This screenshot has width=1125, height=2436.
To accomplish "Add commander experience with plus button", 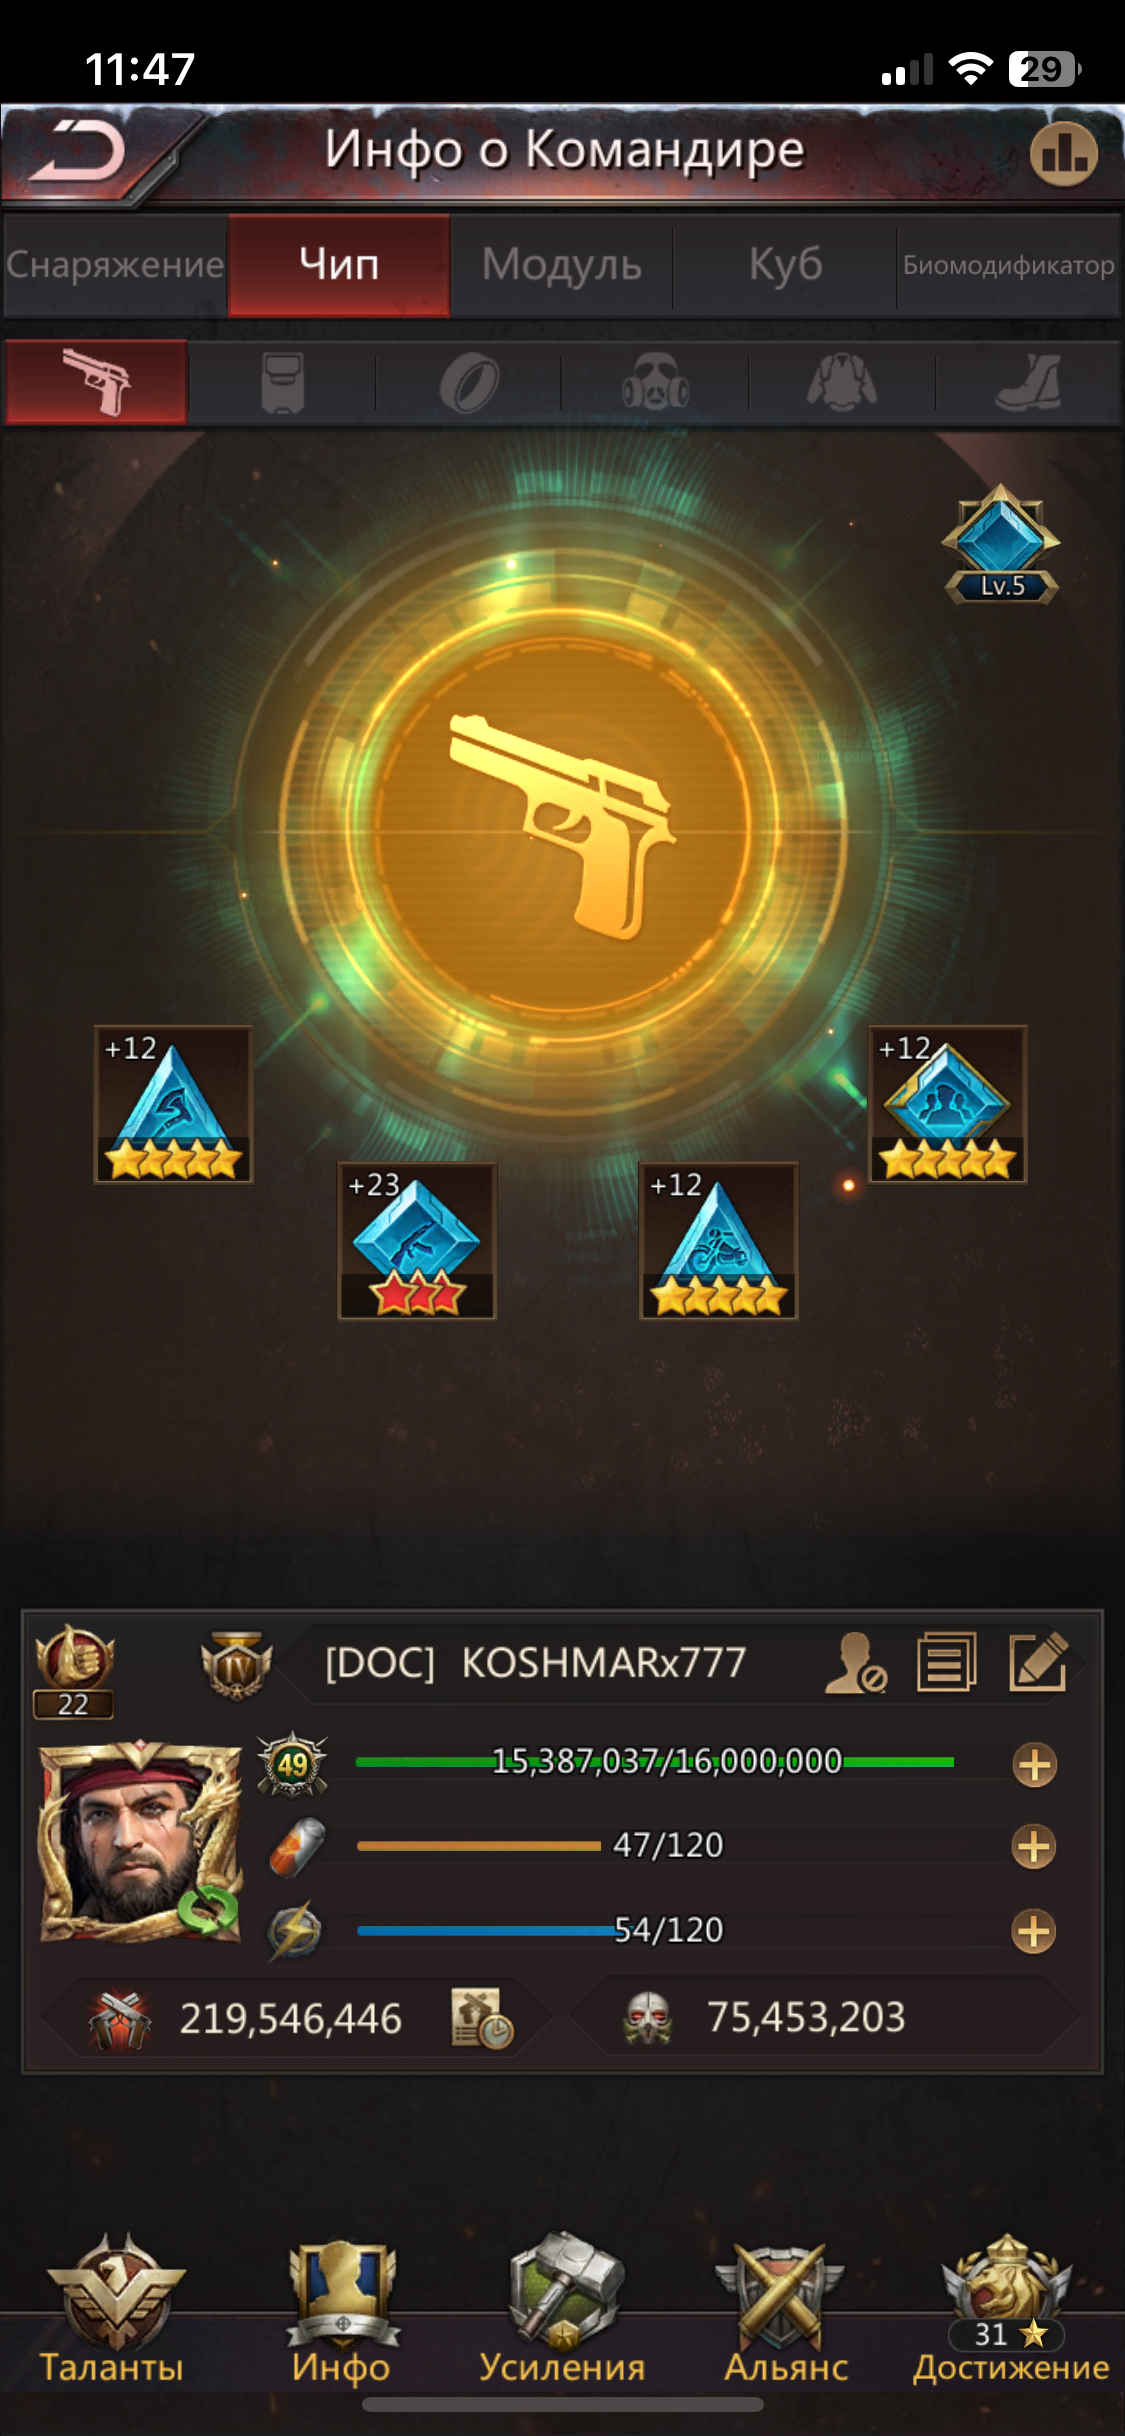I will coord(1034,1765).
